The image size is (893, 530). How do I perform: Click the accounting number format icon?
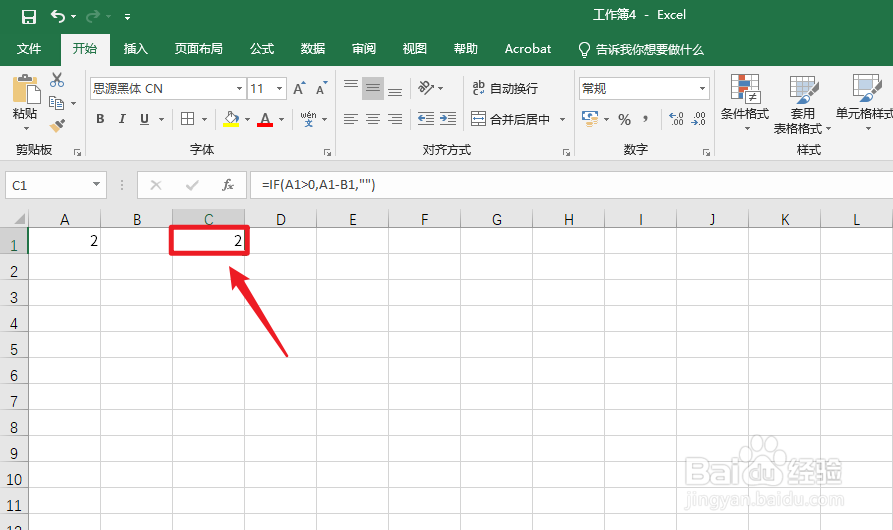pyautogui.click(x=590, y=118)
